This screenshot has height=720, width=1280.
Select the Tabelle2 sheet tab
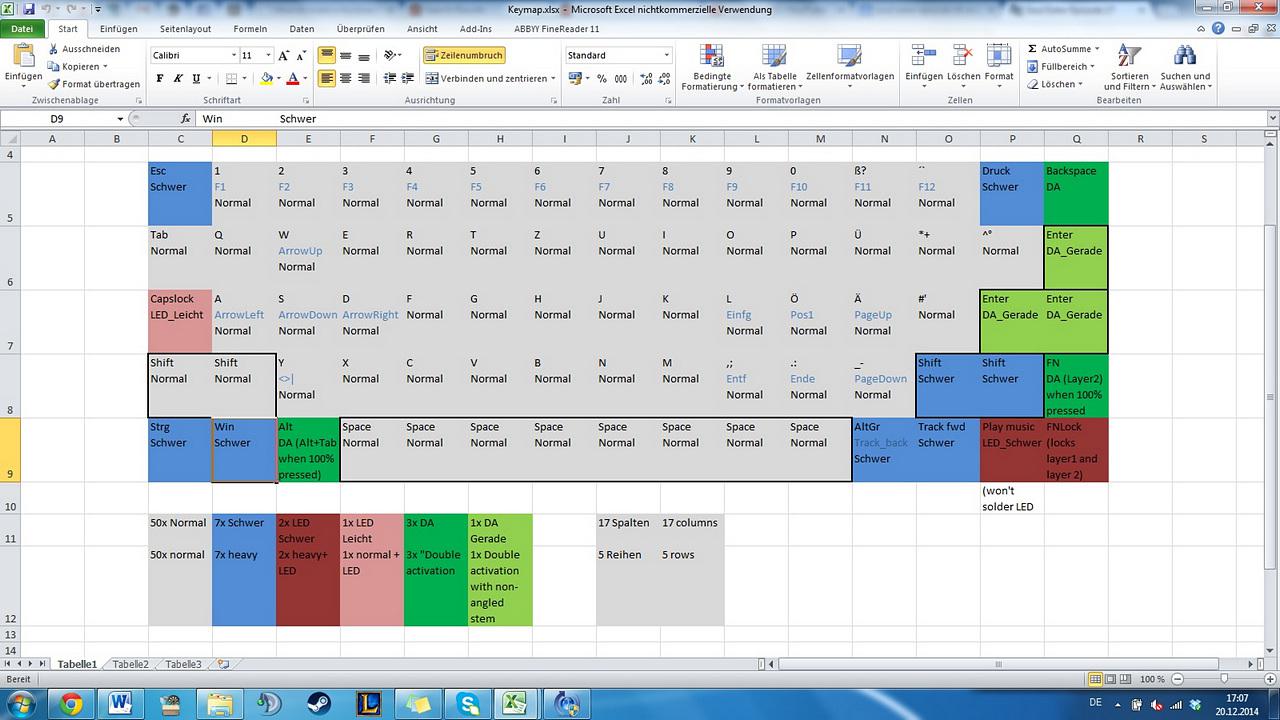point(130,664)
